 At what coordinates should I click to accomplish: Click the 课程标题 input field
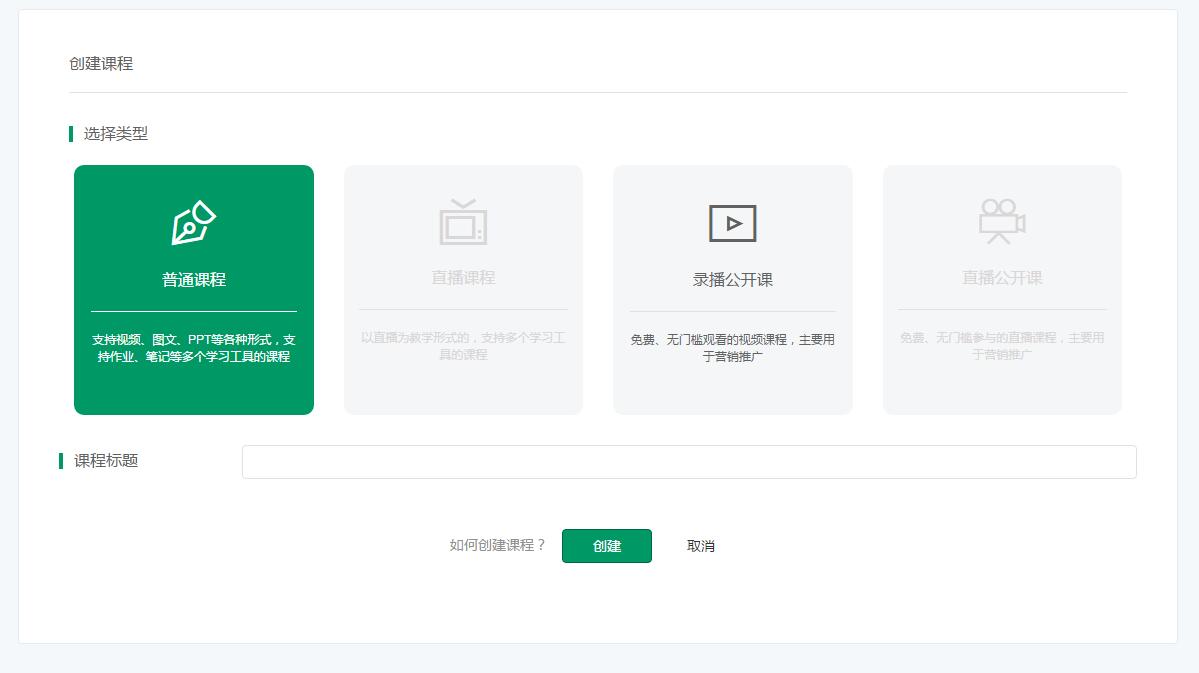pos(689,462)
